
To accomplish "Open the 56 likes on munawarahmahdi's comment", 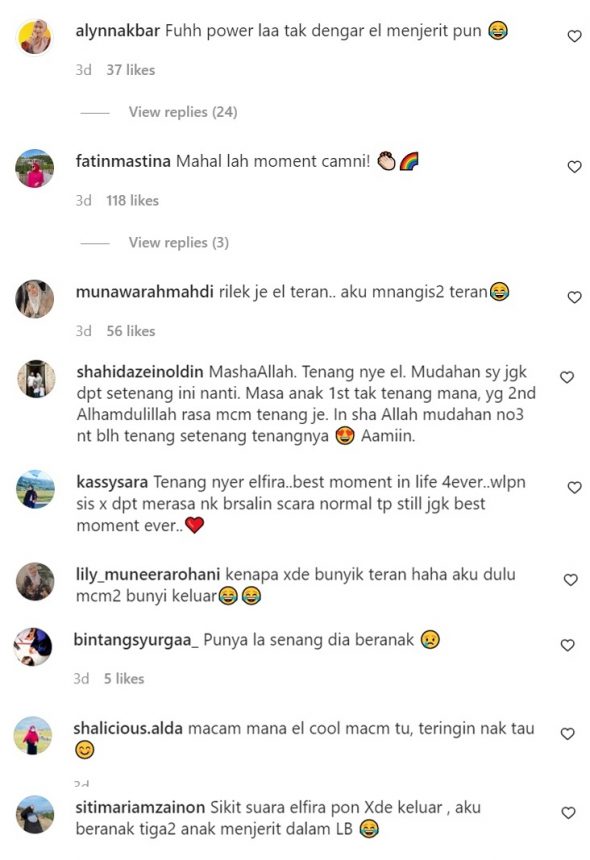I will click(x=131, y=331).
